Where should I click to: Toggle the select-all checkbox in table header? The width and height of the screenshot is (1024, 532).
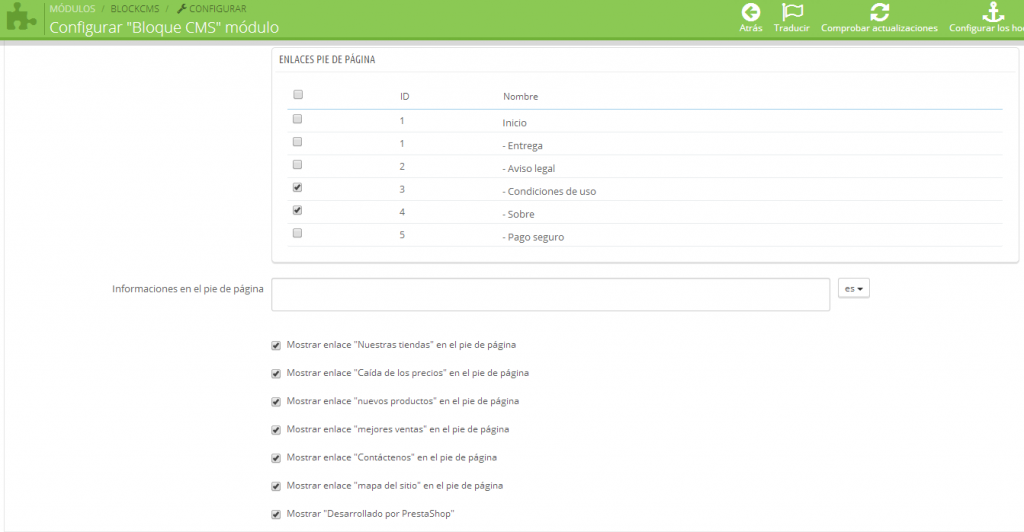(298, 95)
